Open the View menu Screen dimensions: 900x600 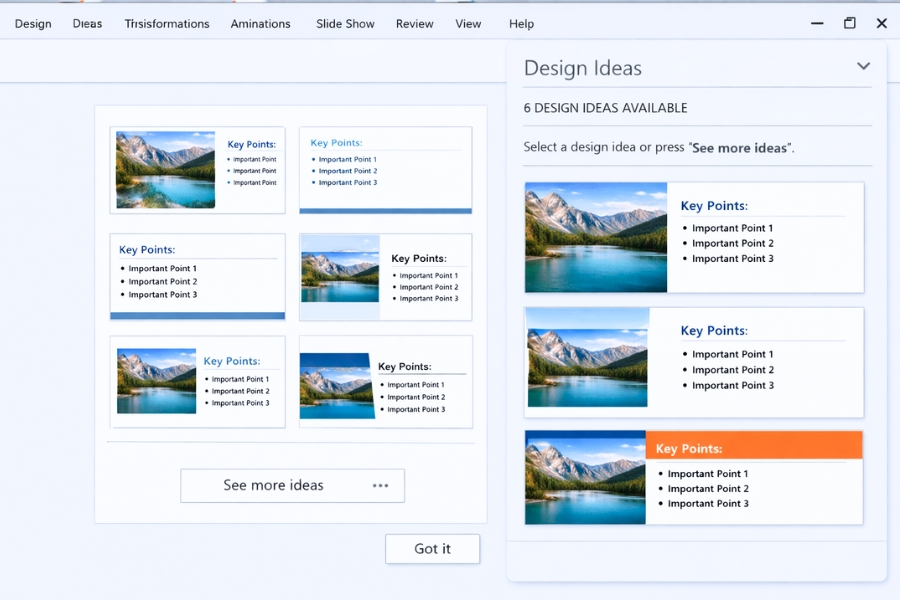click(x=468, y=23)
